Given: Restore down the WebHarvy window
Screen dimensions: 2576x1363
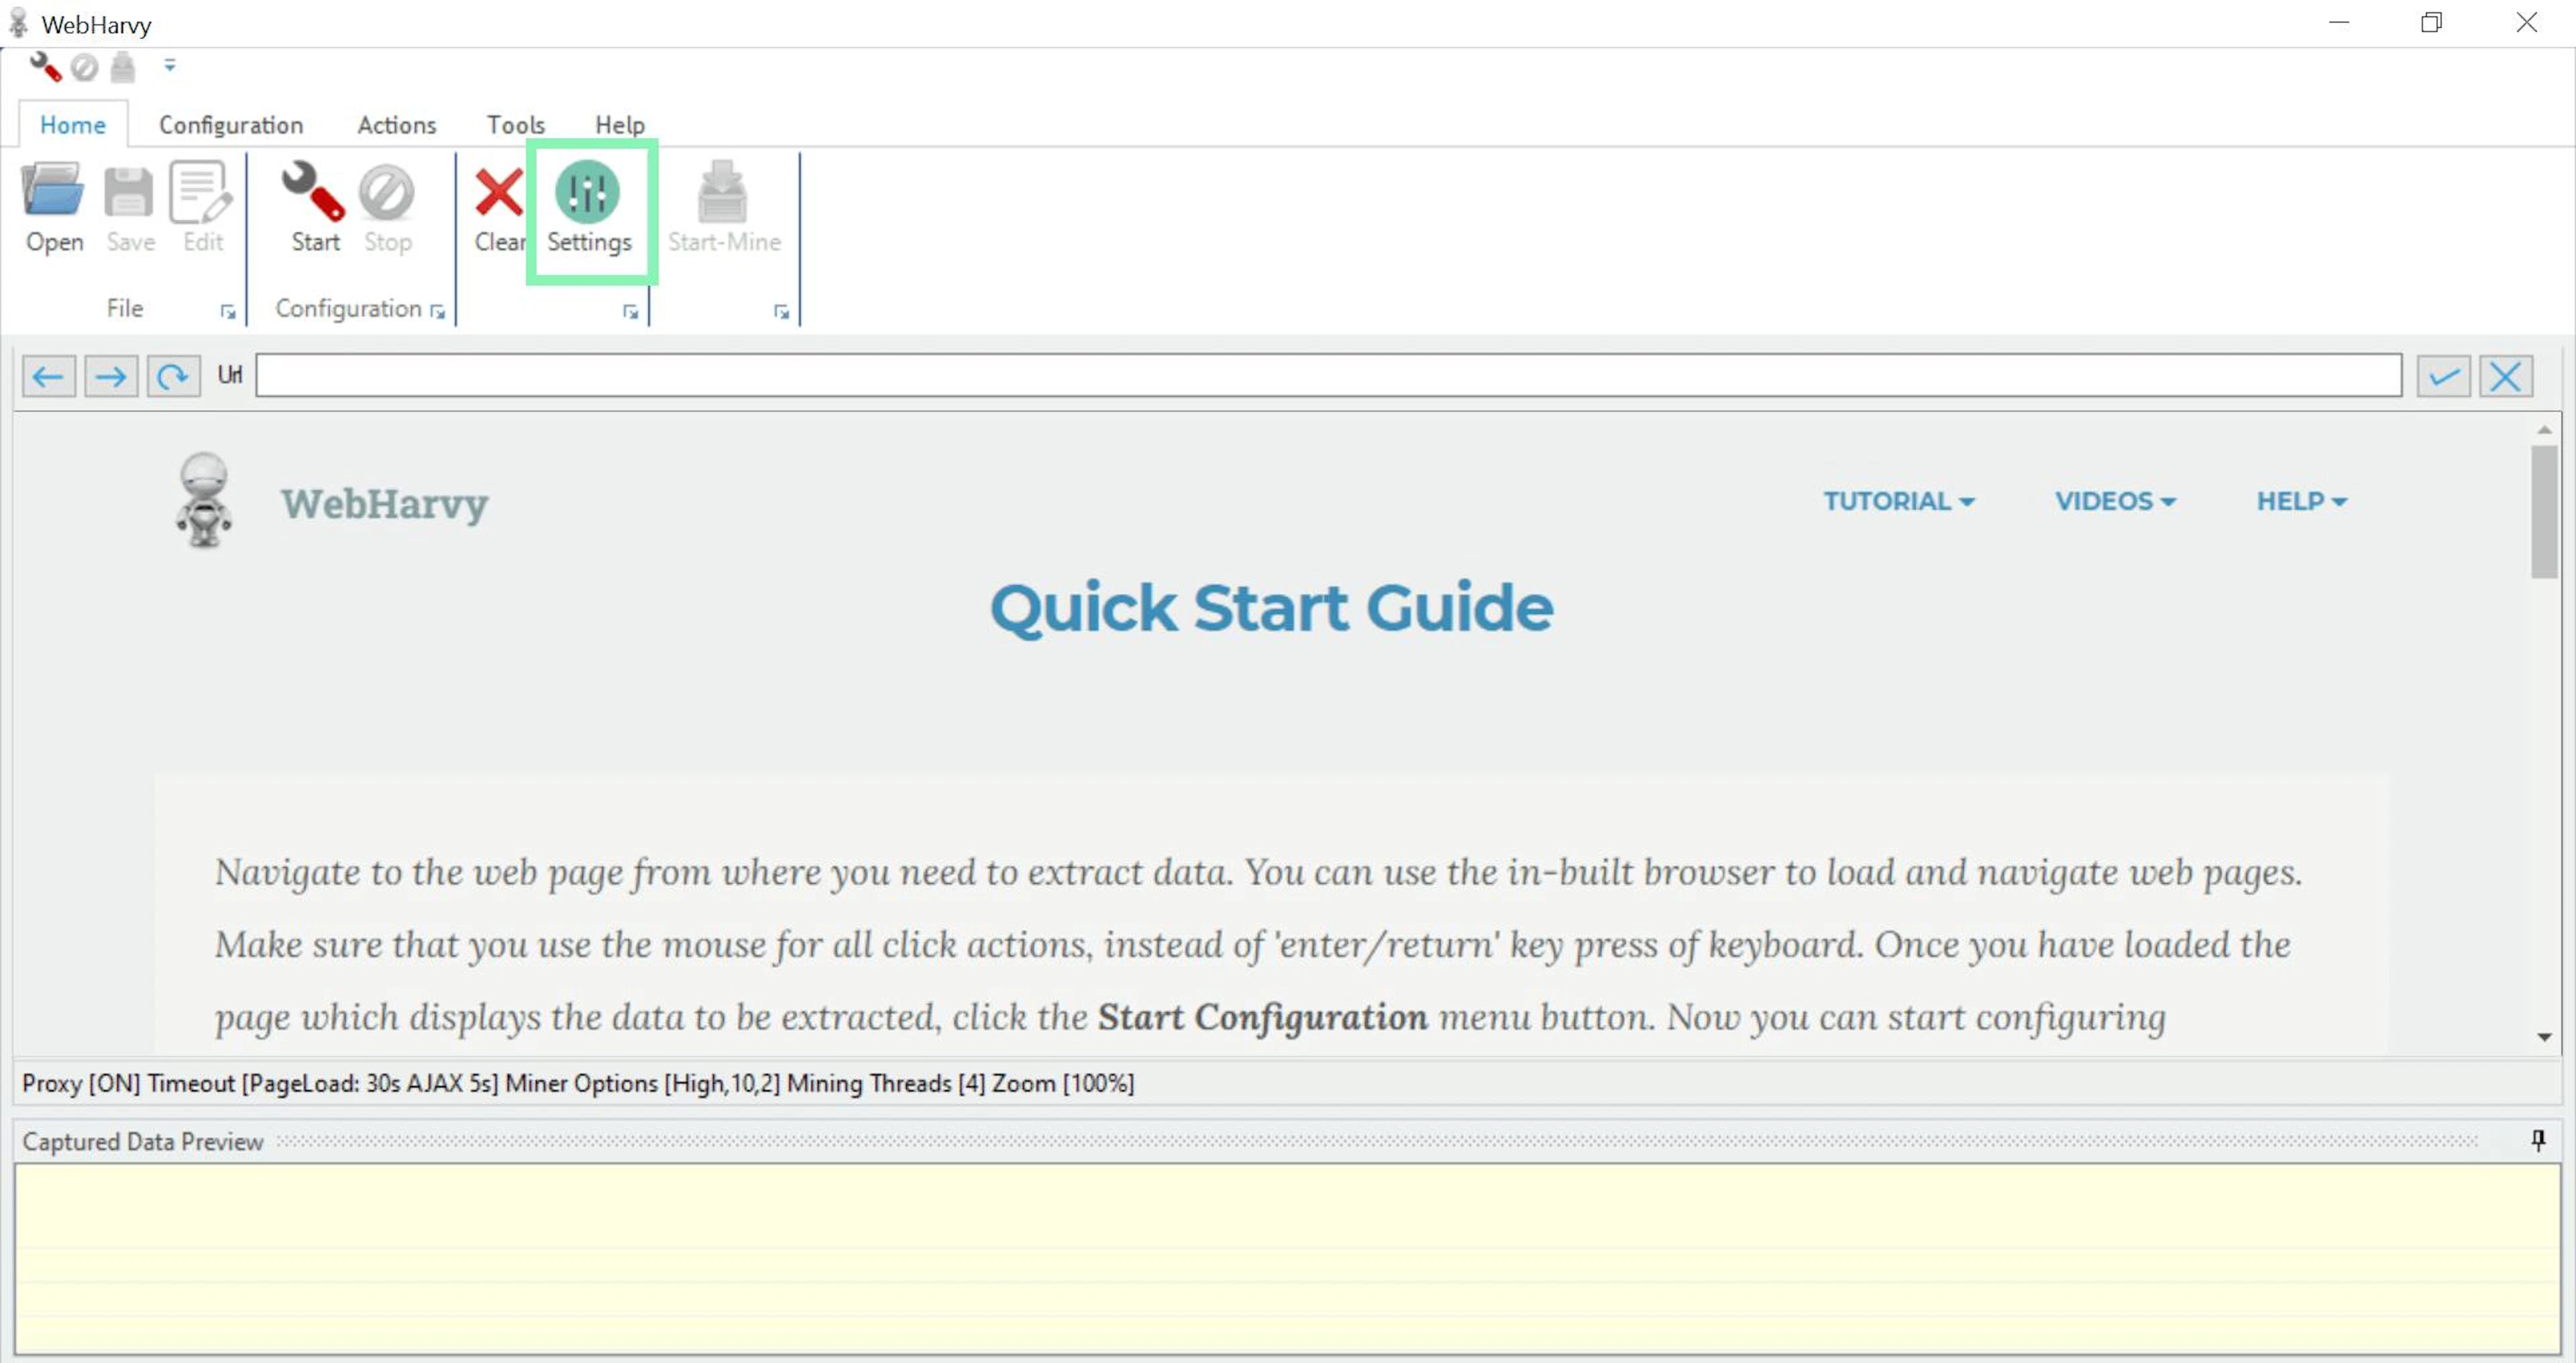Looking at the screenshot, I should 2432,22.
